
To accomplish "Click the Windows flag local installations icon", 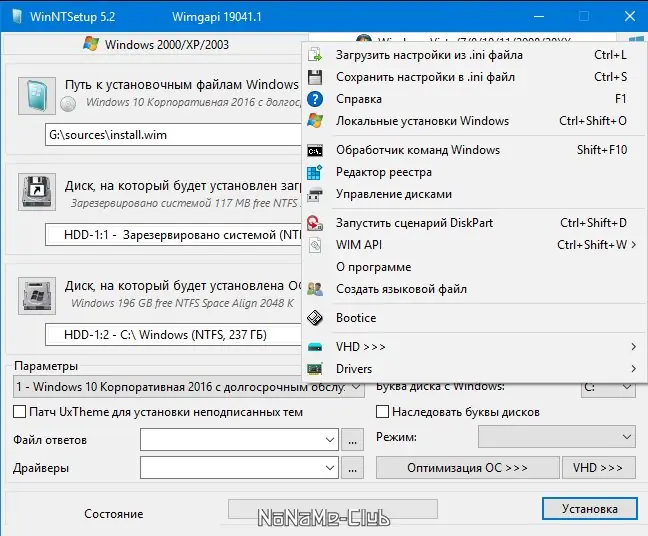I will [315, 121].
